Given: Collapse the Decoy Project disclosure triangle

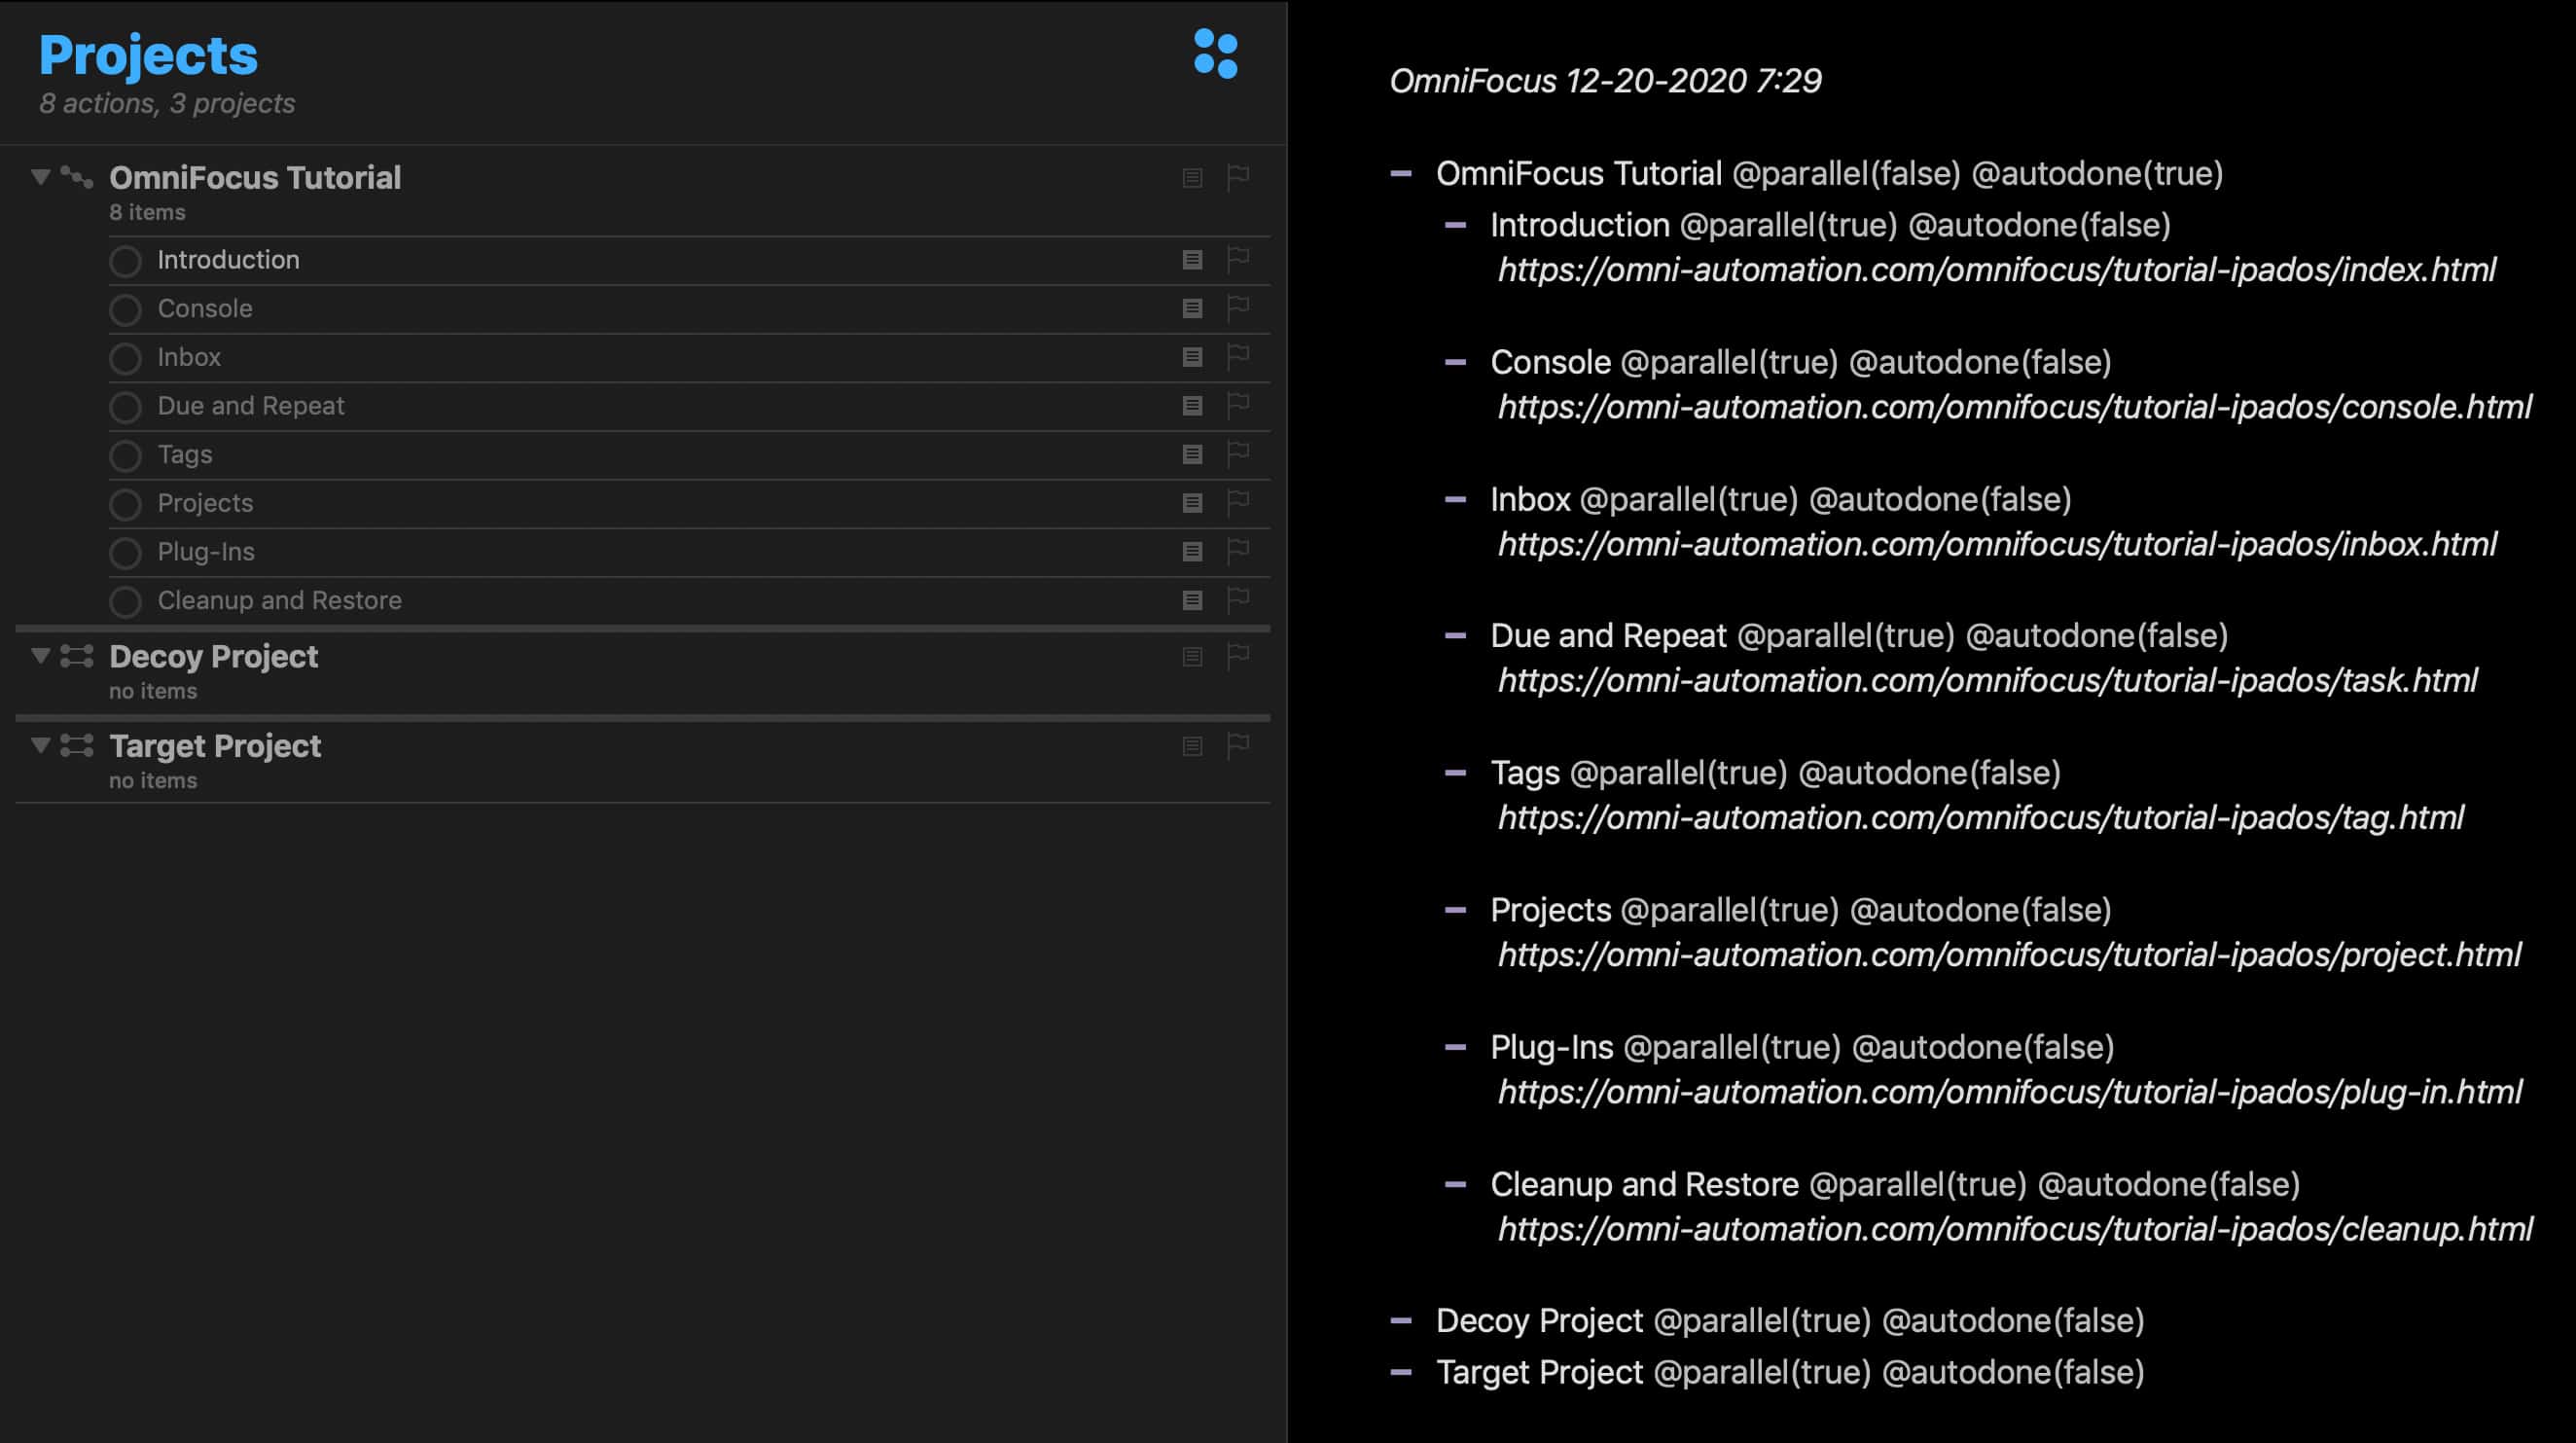Looking at the screenshot, I should coord(40,656).
